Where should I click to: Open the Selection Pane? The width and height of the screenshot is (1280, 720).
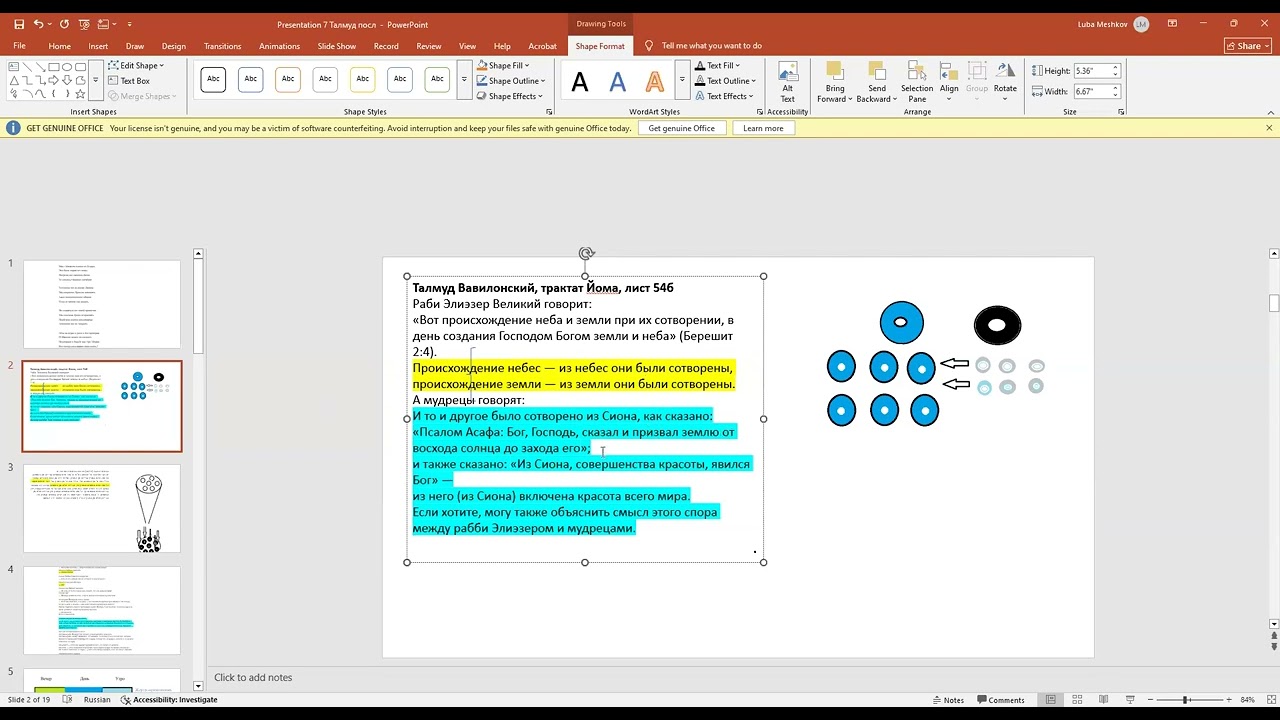(x=917, y=82)
